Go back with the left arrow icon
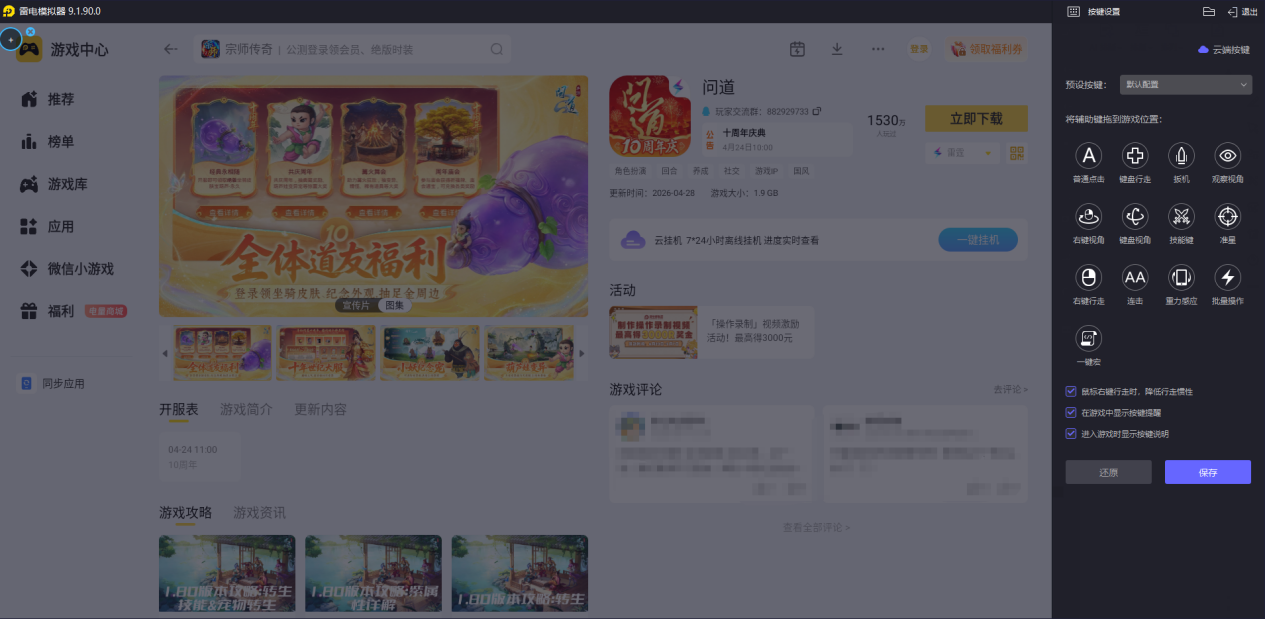The width and height of the screenshot is (1265, 619). [170, 49]
